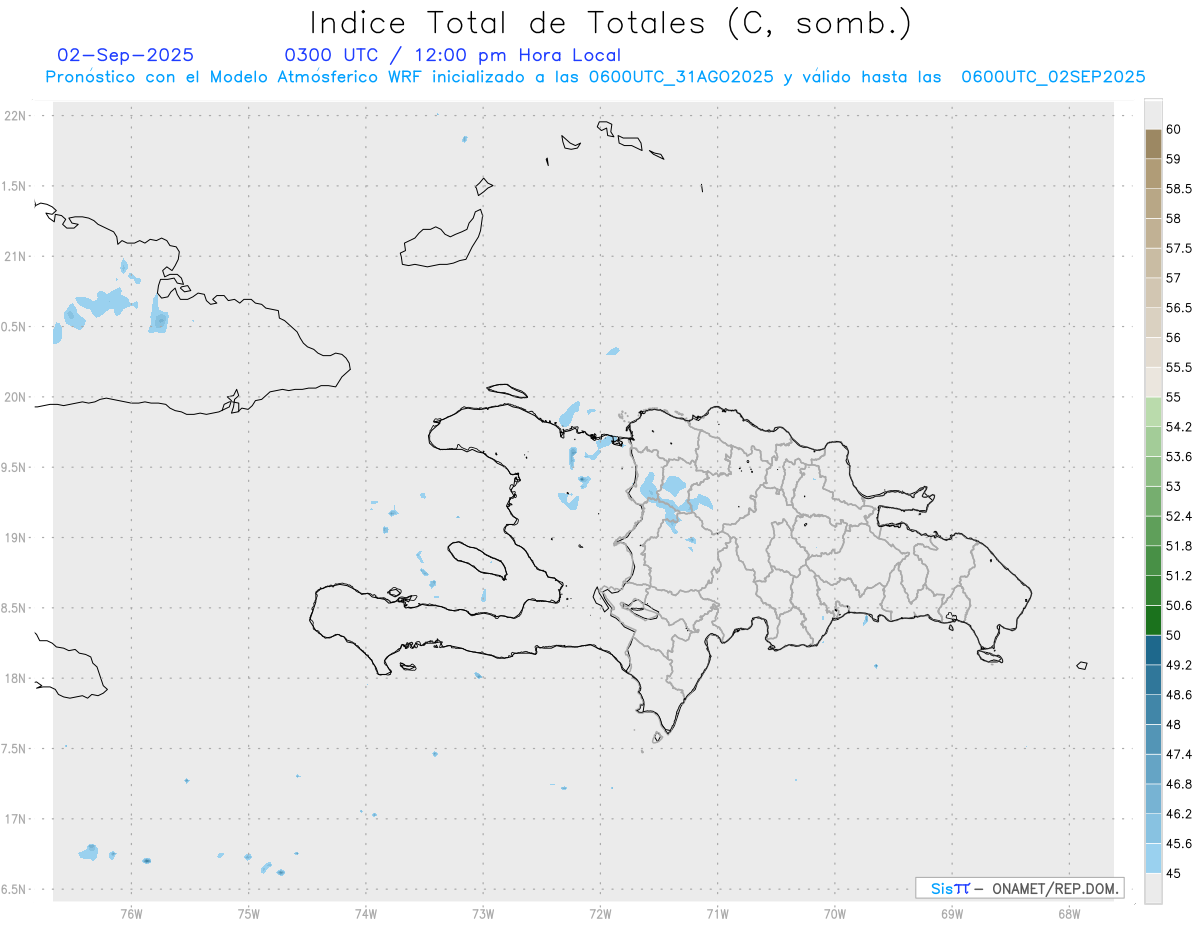This screenshot has height=927, width=1200.
Task: Click the "18N" latitude label
Action: click(x=16, y=678)
